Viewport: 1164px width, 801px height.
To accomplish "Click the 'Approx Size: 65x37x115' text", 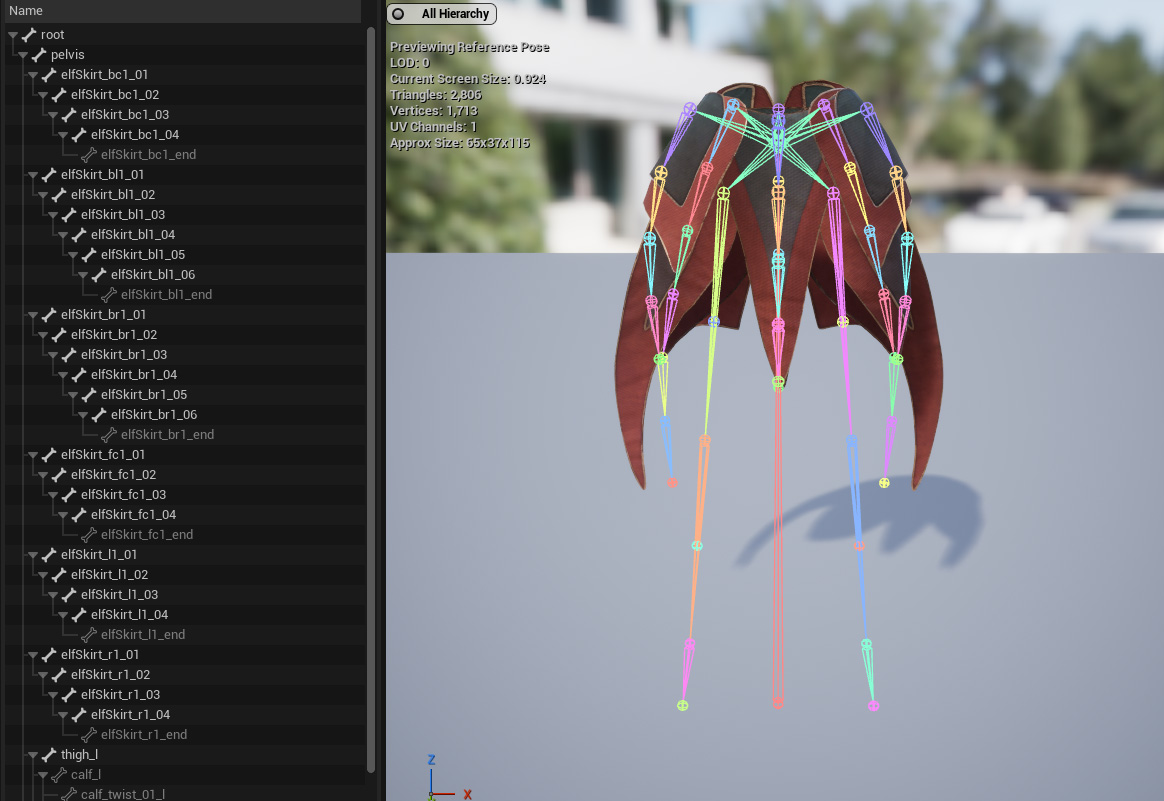I will click(460, 143).
